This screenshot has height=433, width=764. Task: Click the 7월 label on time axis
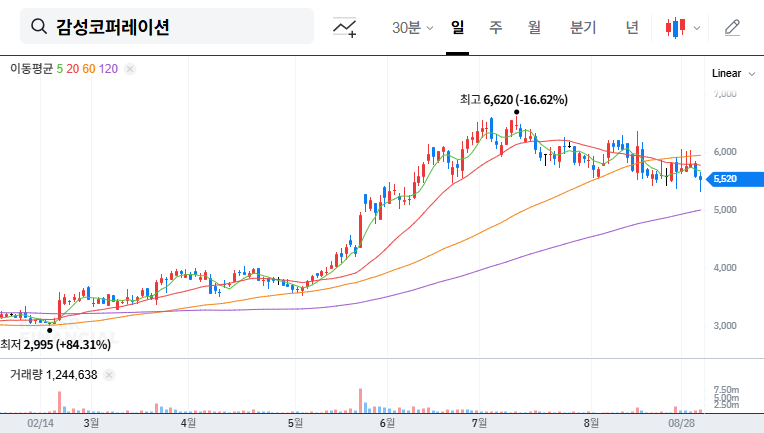479,423
